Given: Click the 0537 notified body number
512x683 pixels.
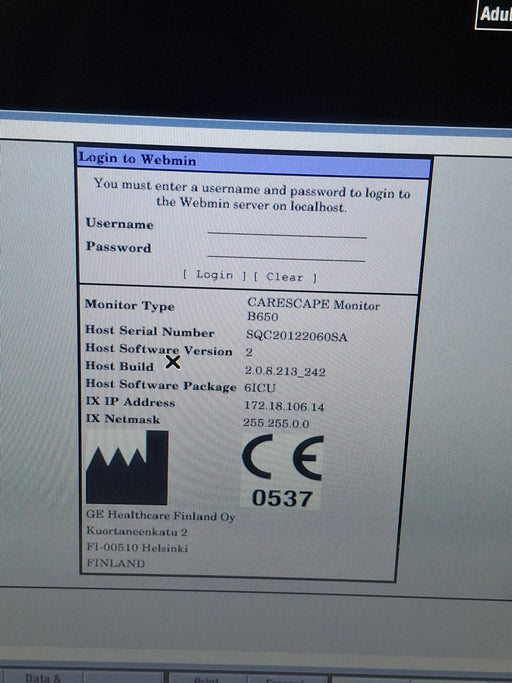Looking at the screenshot, I should click(x=282, y=498).
